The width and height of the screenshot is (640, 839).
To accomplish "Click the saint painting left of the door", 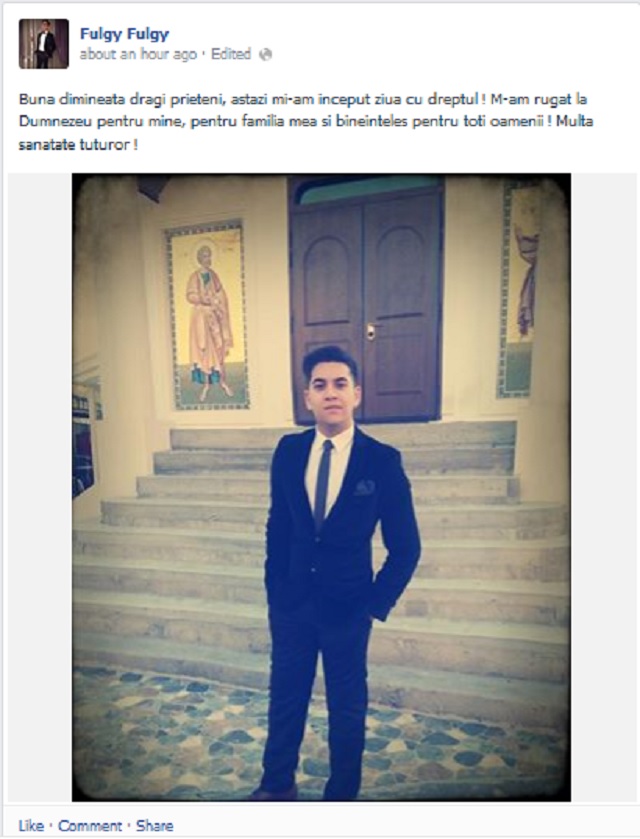I will (208, 316).
